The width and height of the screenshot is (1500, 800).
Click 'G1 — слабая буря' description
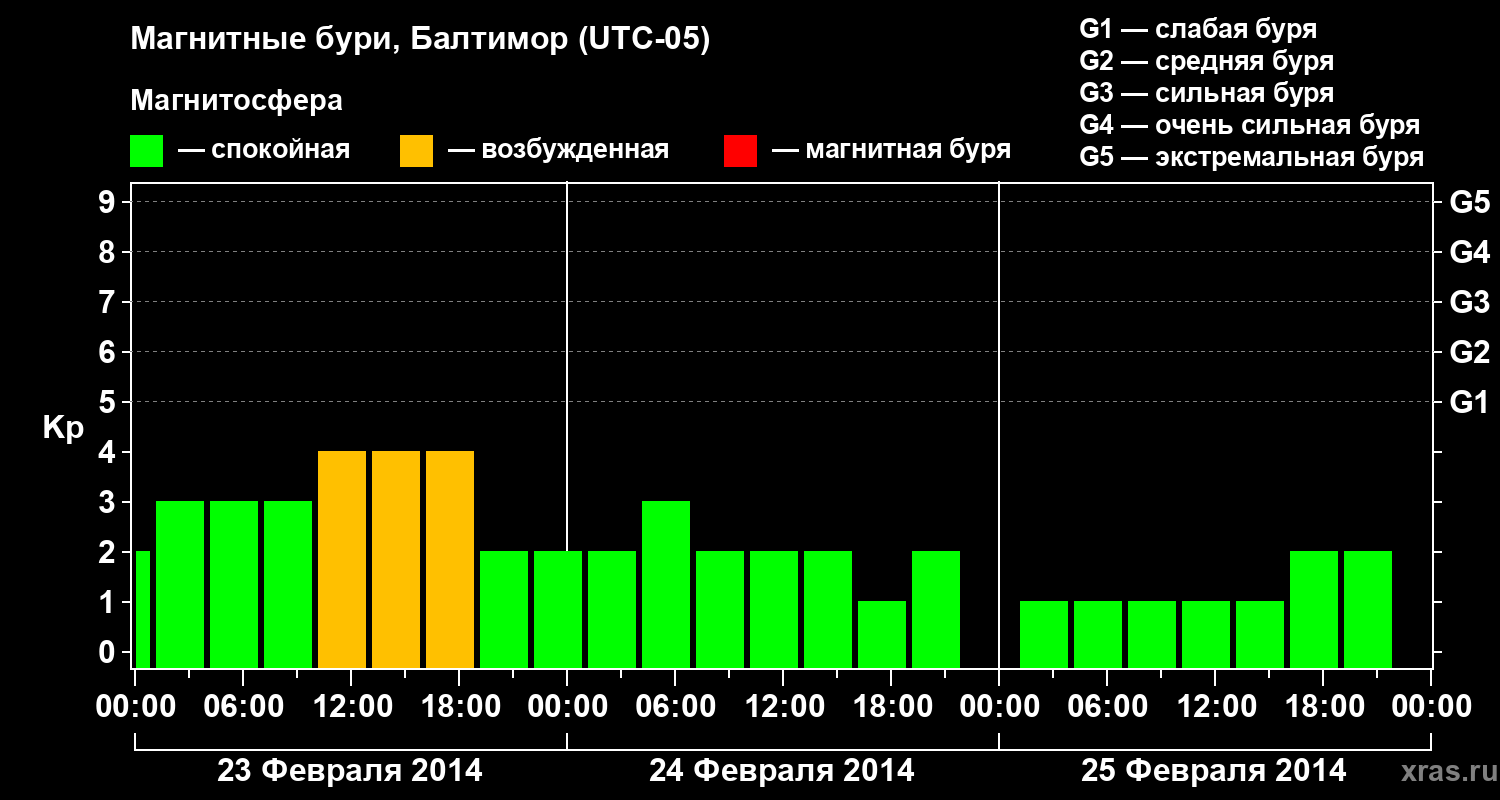click(1198, 28)
